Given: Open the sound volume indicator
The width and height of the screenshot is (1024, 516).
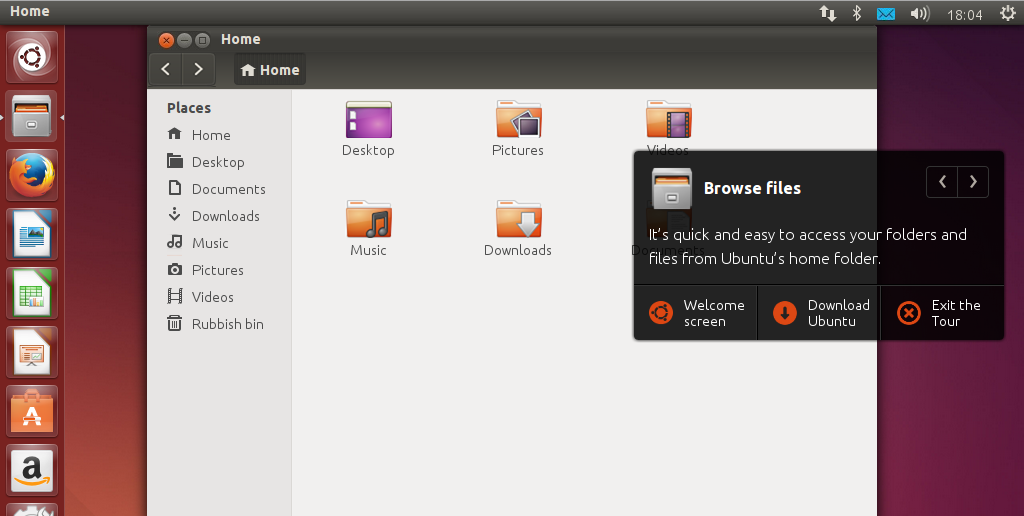Looking at the screenshot, I should [920, 13].
